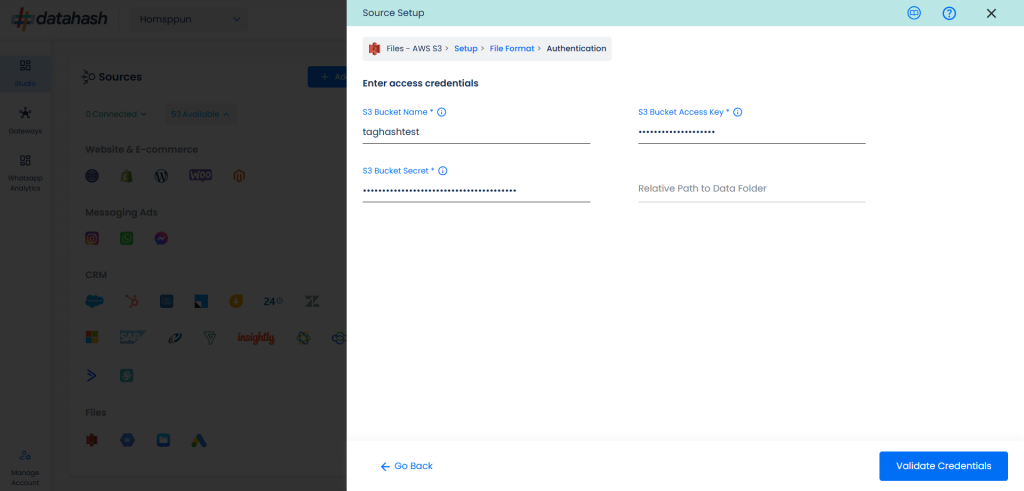Open Gateways in the left sidebar
1024x491 pixels.
[x=25, y=119]
